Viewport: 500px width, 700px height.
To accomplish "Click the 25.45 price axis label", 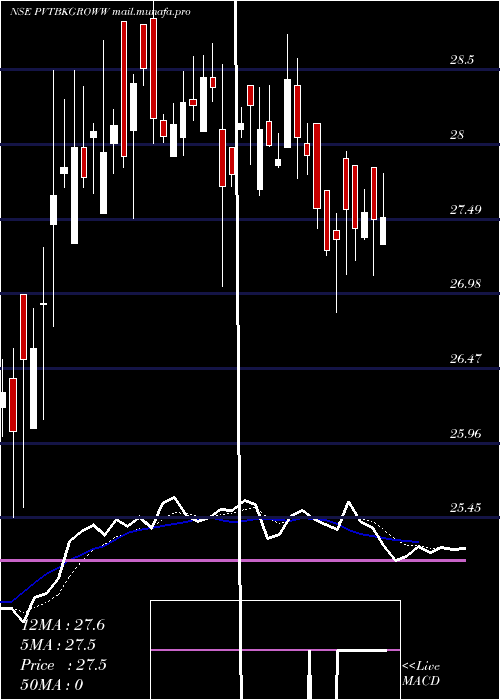I will click(465, 508).
